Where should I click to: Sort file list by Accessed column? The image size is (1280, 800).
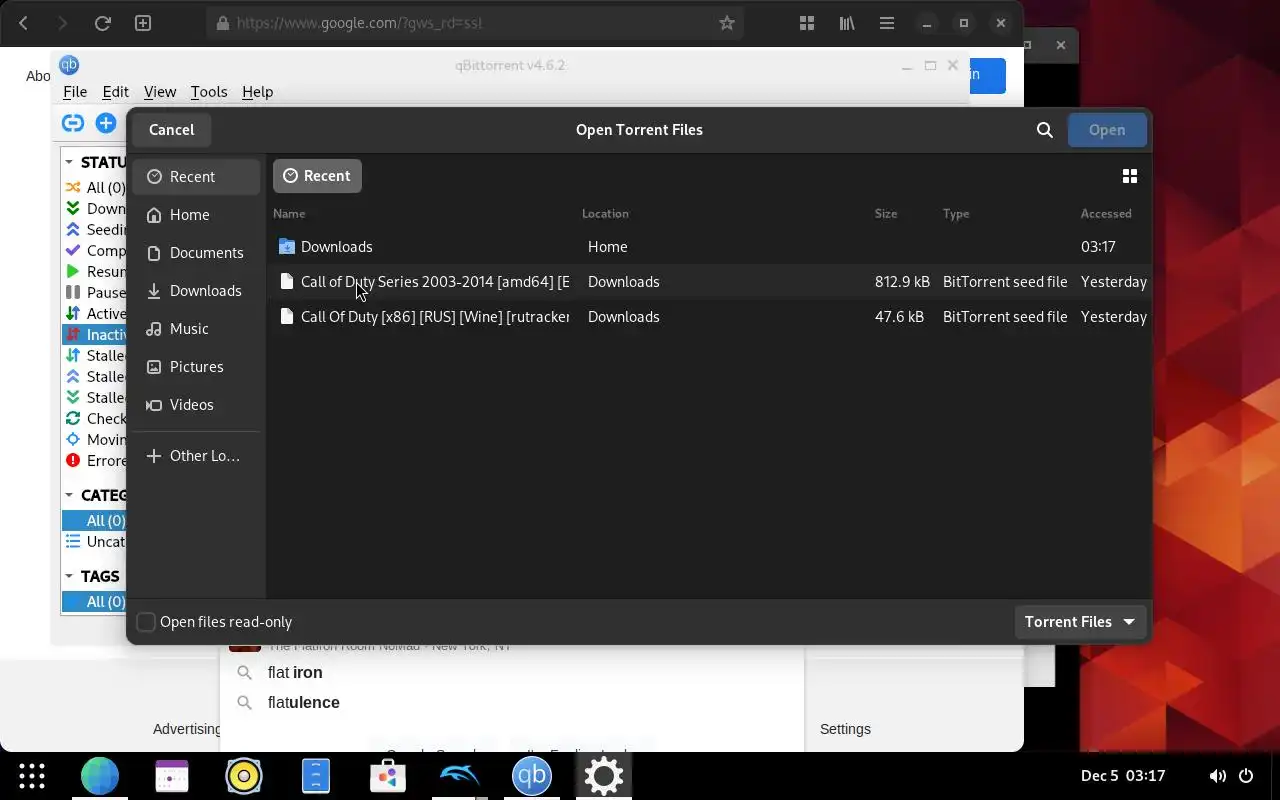pyautogui.click(x=1106, y=214)
